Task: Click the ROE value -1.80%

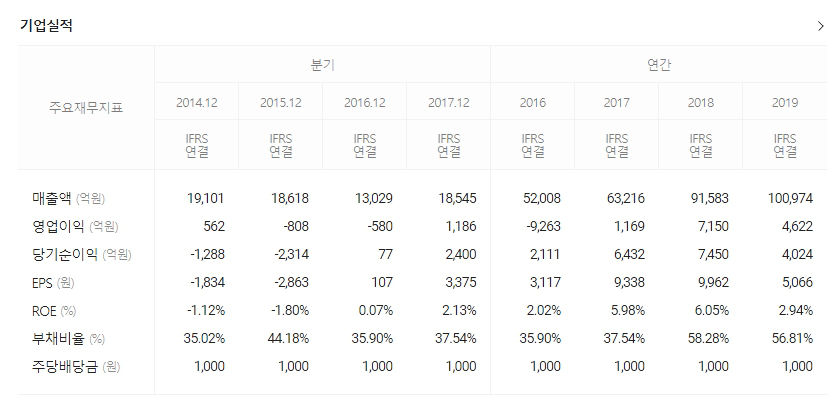Action: tap(290, 310)
